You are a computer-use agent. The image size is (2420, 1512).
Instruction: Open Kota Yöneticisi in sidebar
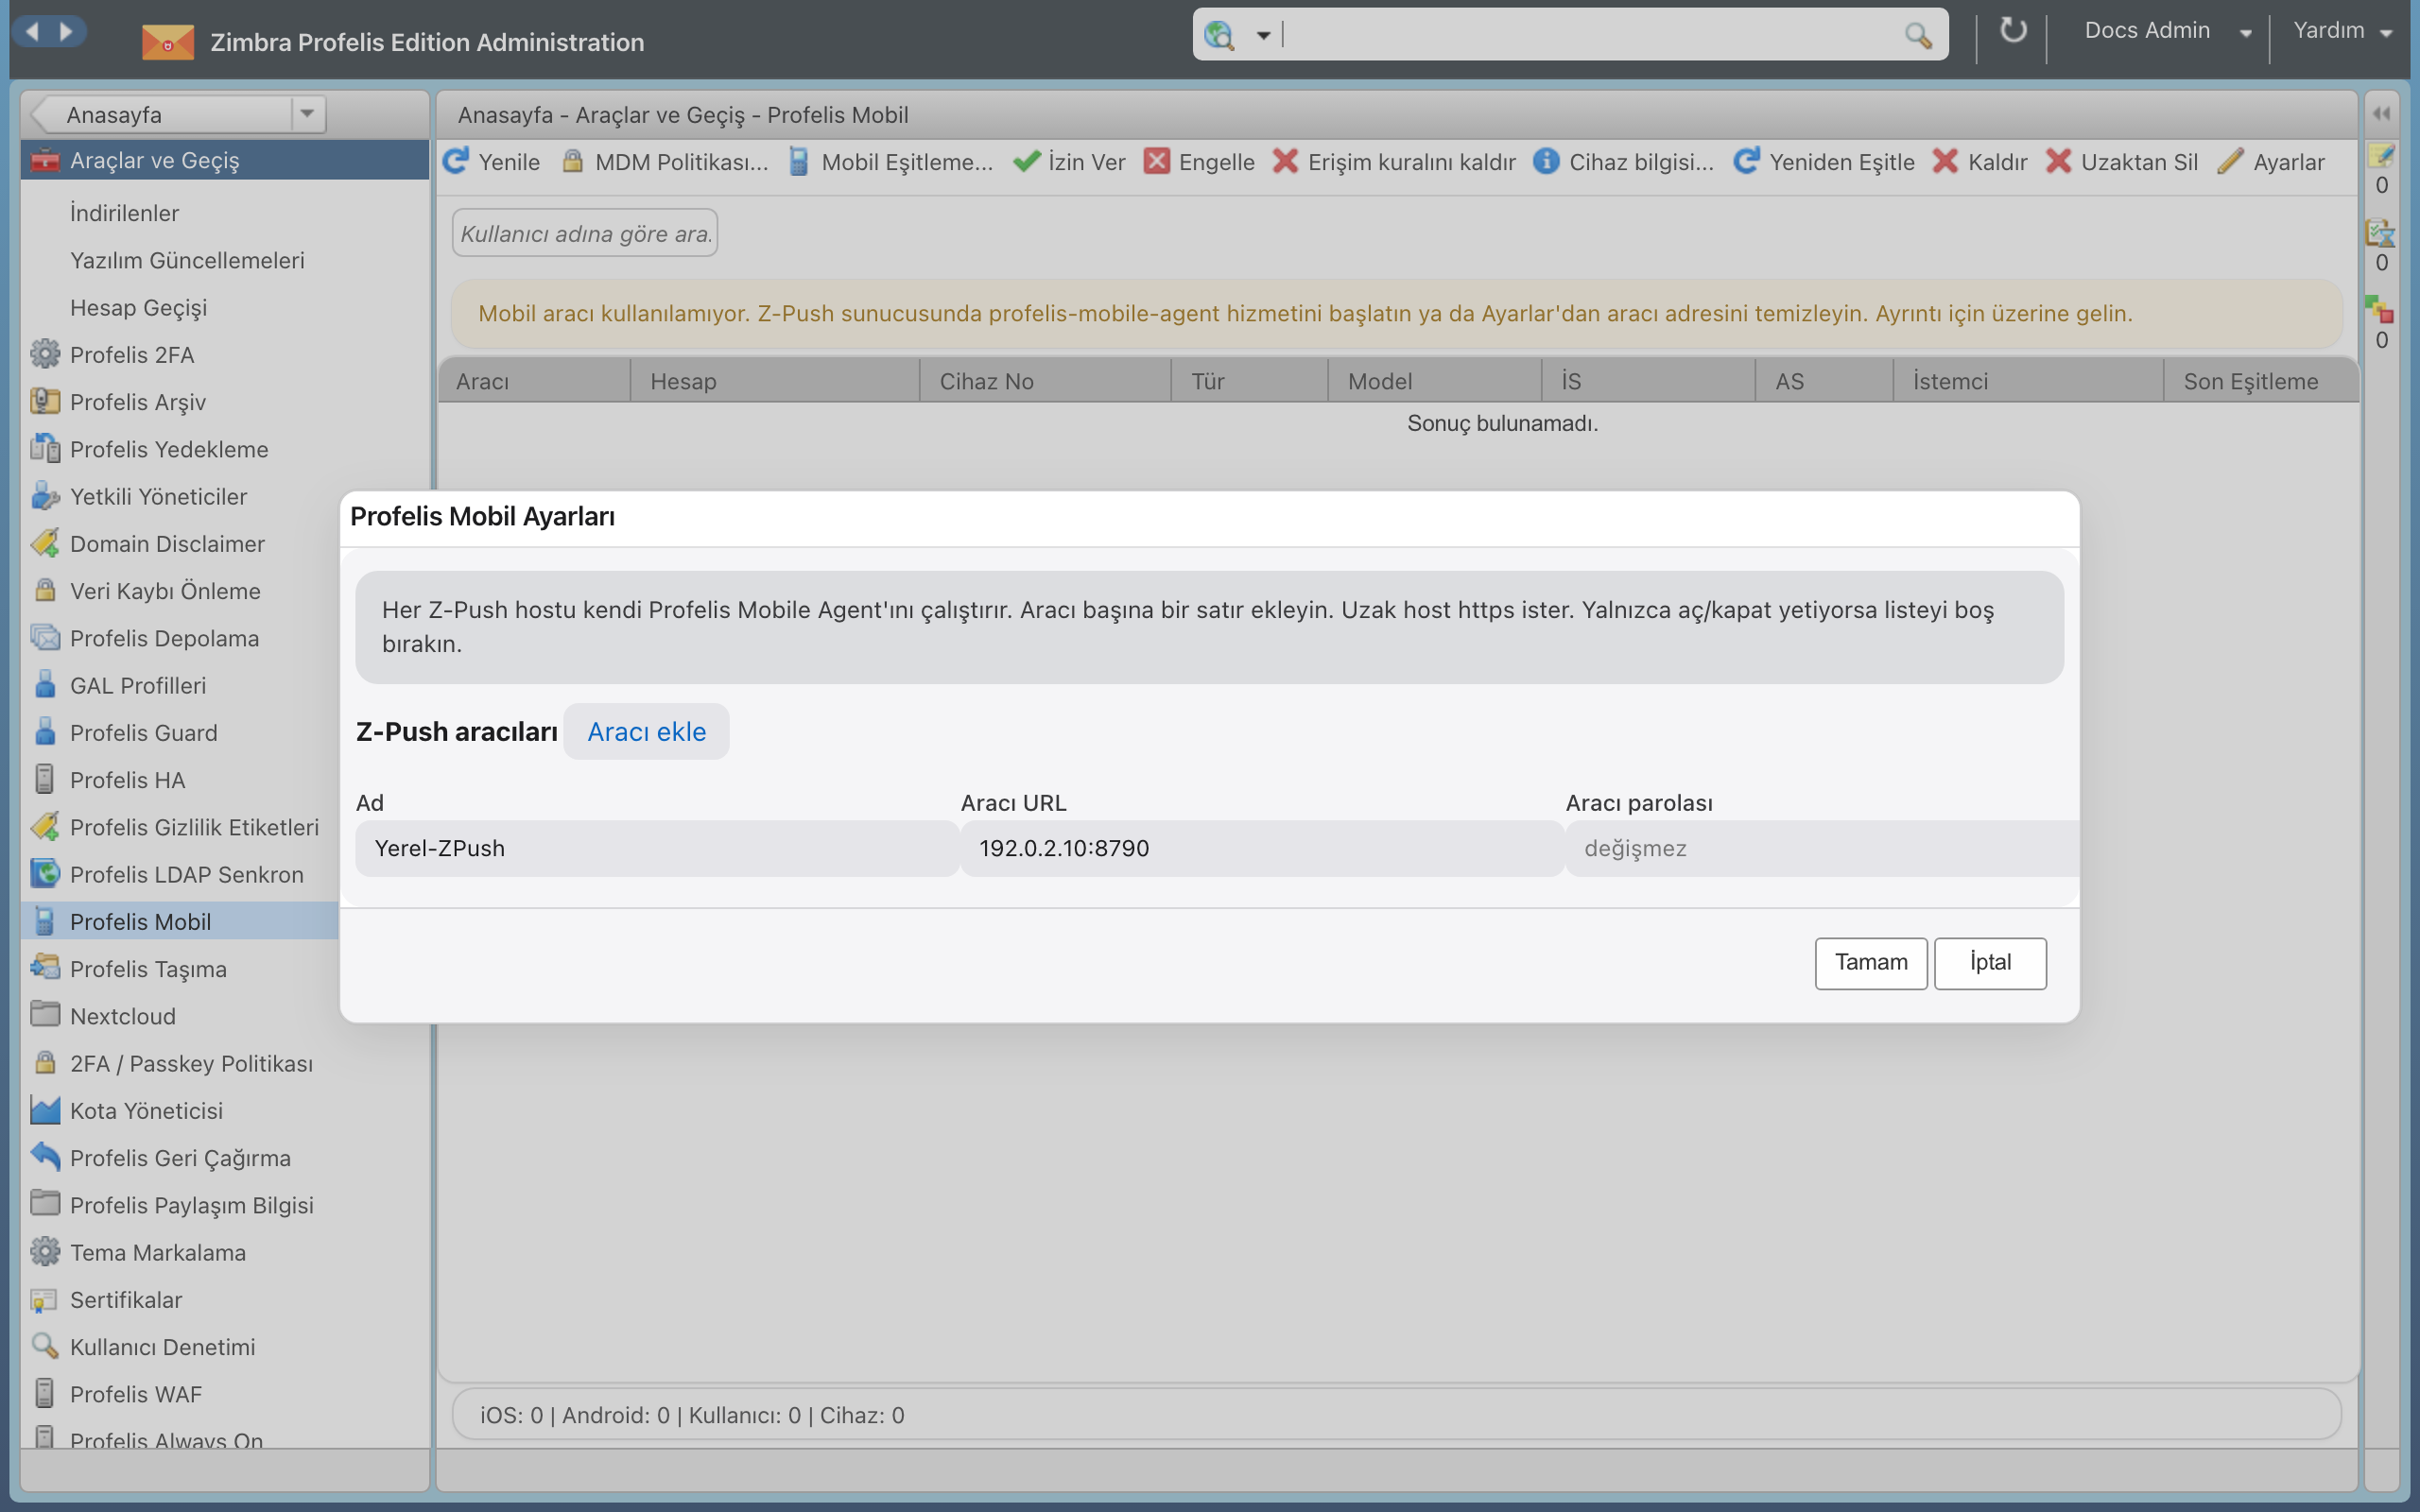[146, 1110]
